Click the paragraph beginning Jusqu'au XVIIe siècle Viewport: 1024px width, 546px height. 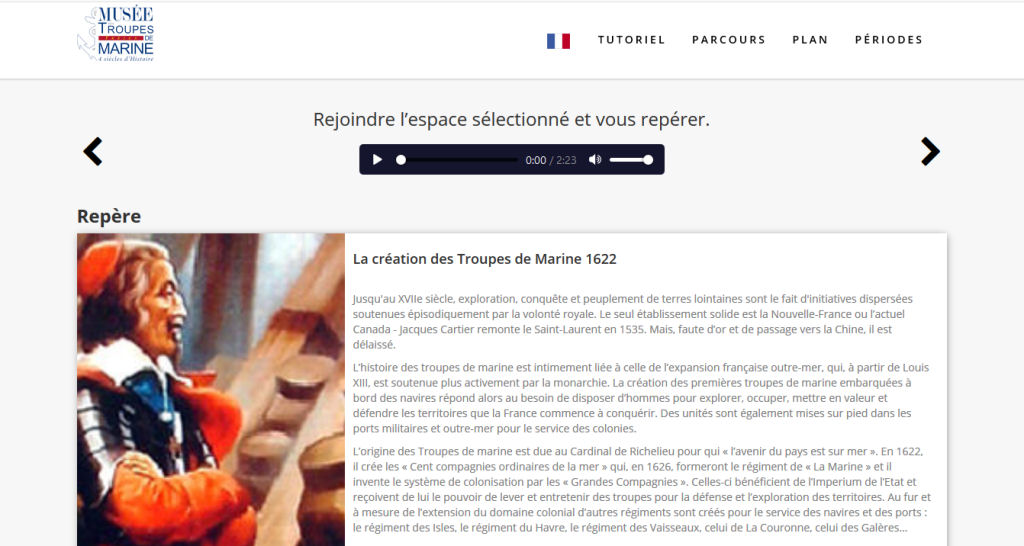click(633, 321)
